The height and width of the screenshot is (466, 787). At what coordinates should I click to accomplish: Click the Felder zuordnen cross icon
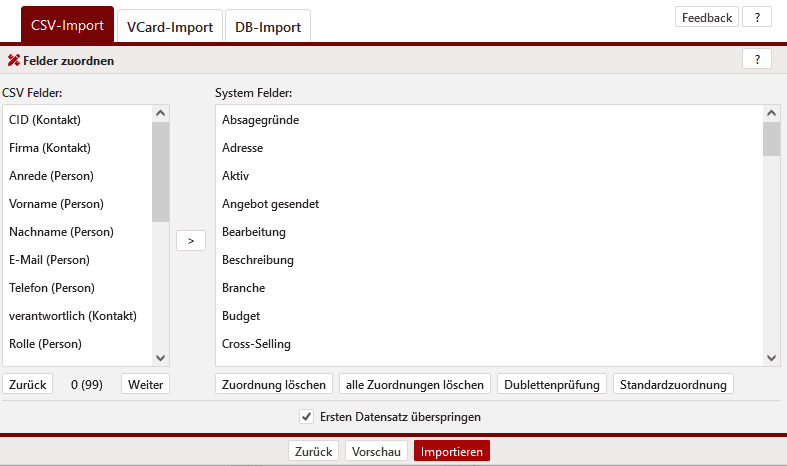(x=14, y=61)
